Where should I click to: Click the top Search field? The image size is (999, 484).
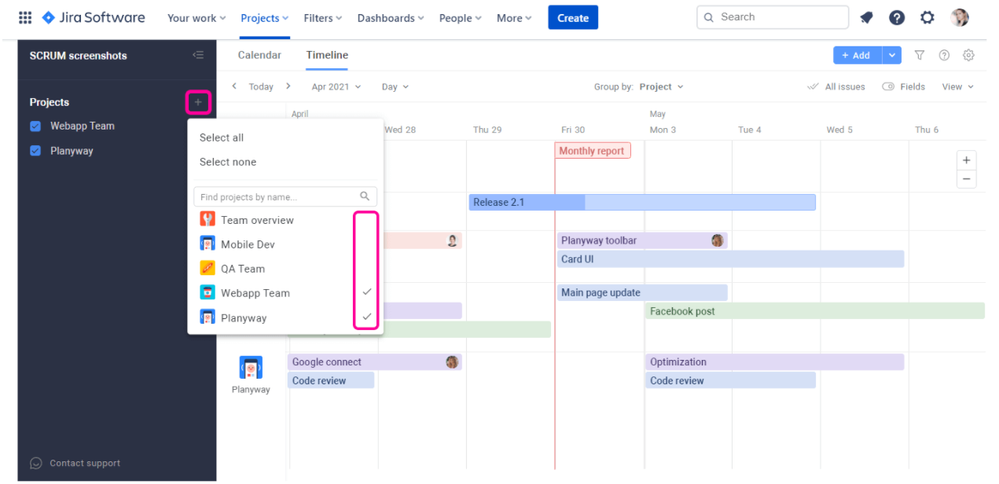(x=773, y=18)
